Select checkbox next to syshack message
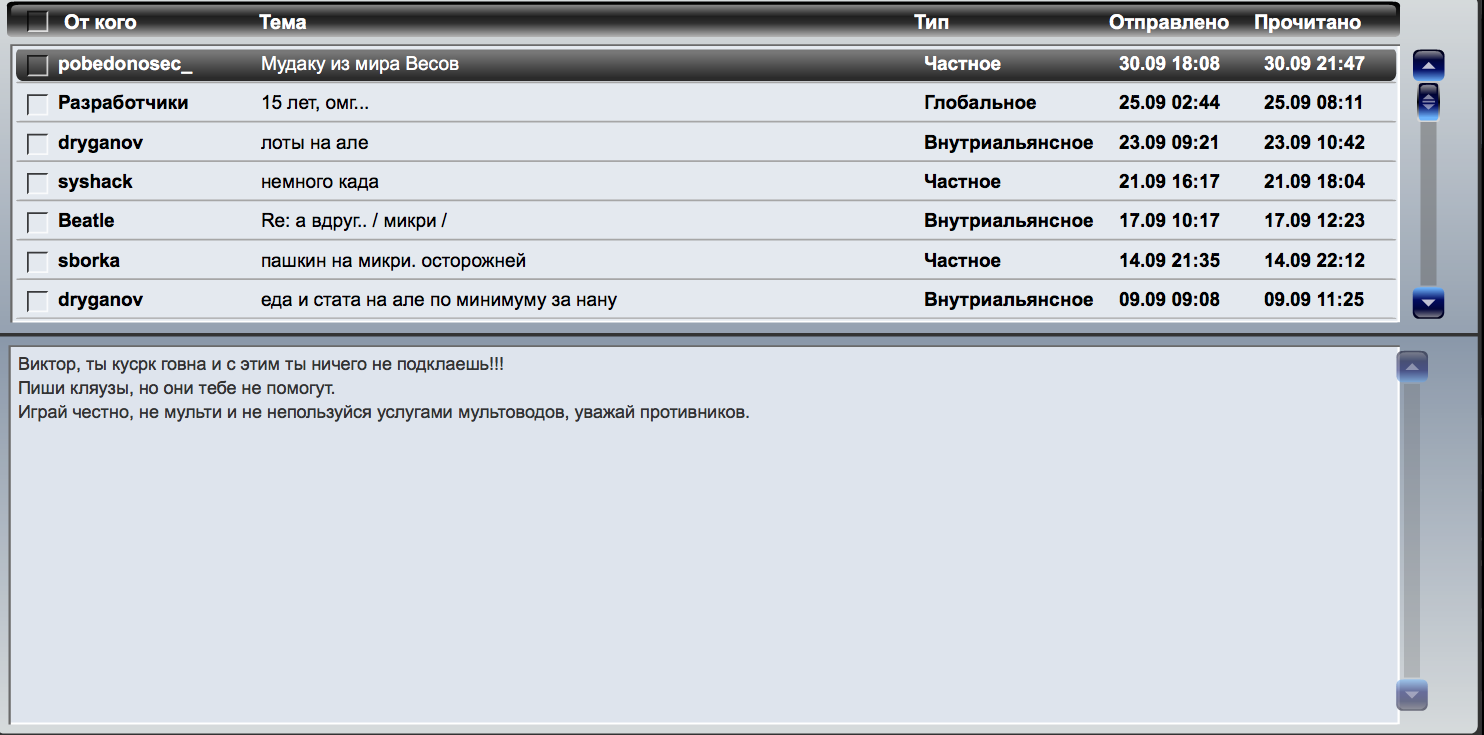Image resolution: width=1484 pixels, height=735 pixels. [38, 183]
